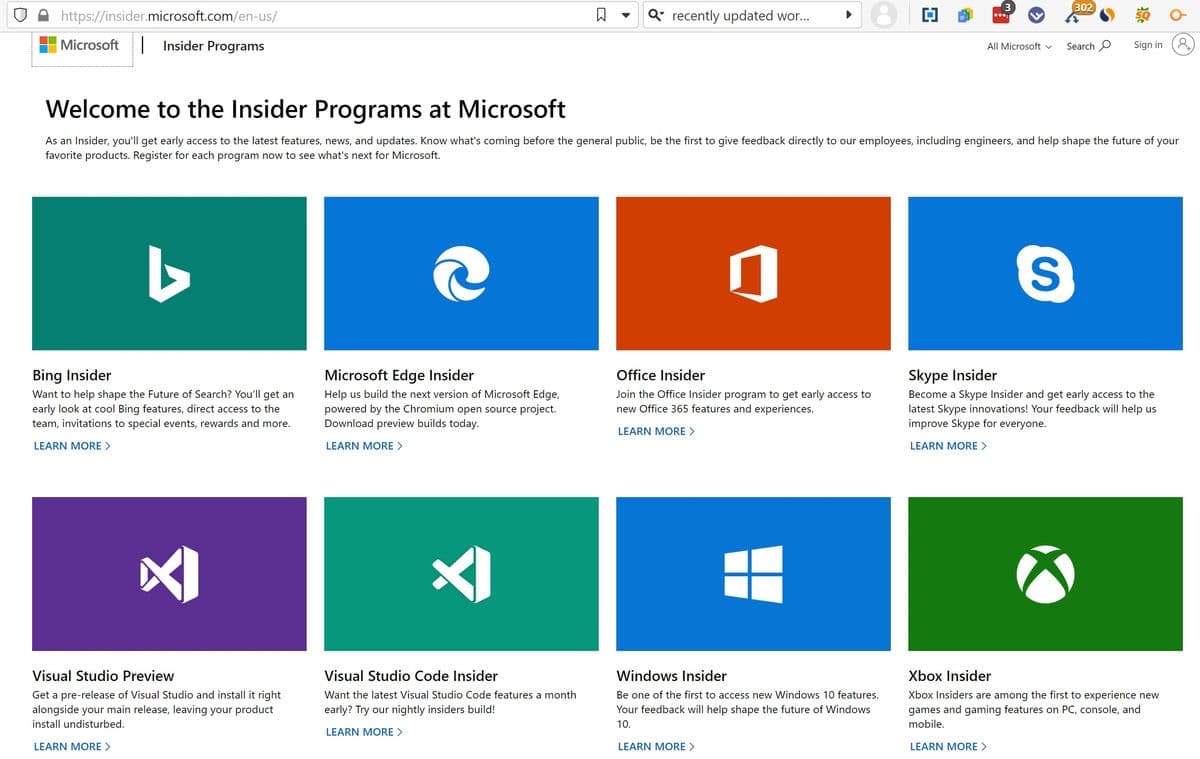Open Learn More under Visual Studio Code Insider
The height and width of the screenshot is (759, 1200).
click(364, 732)
